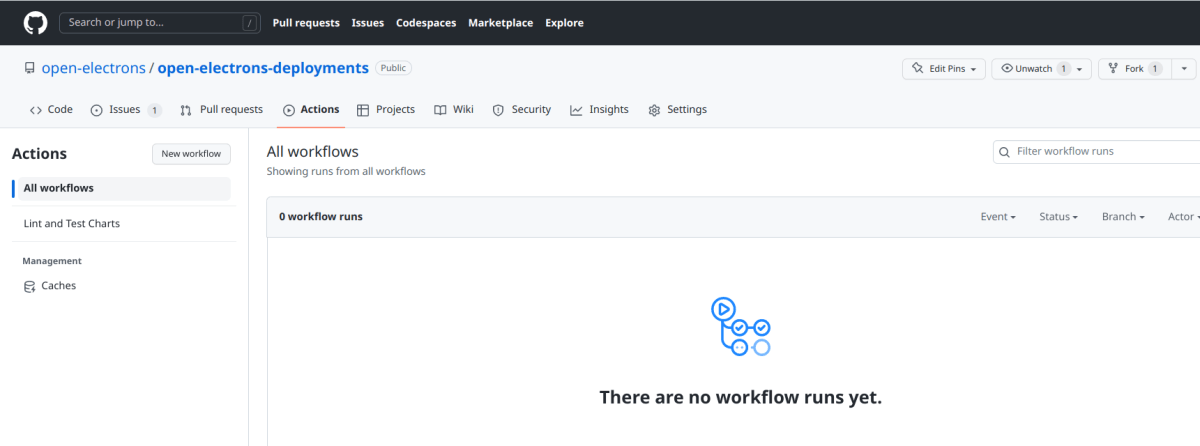This screenshot has width=1200, height=446.
Task: Open the Status filter dropdown
Action: pos(1058,217)
